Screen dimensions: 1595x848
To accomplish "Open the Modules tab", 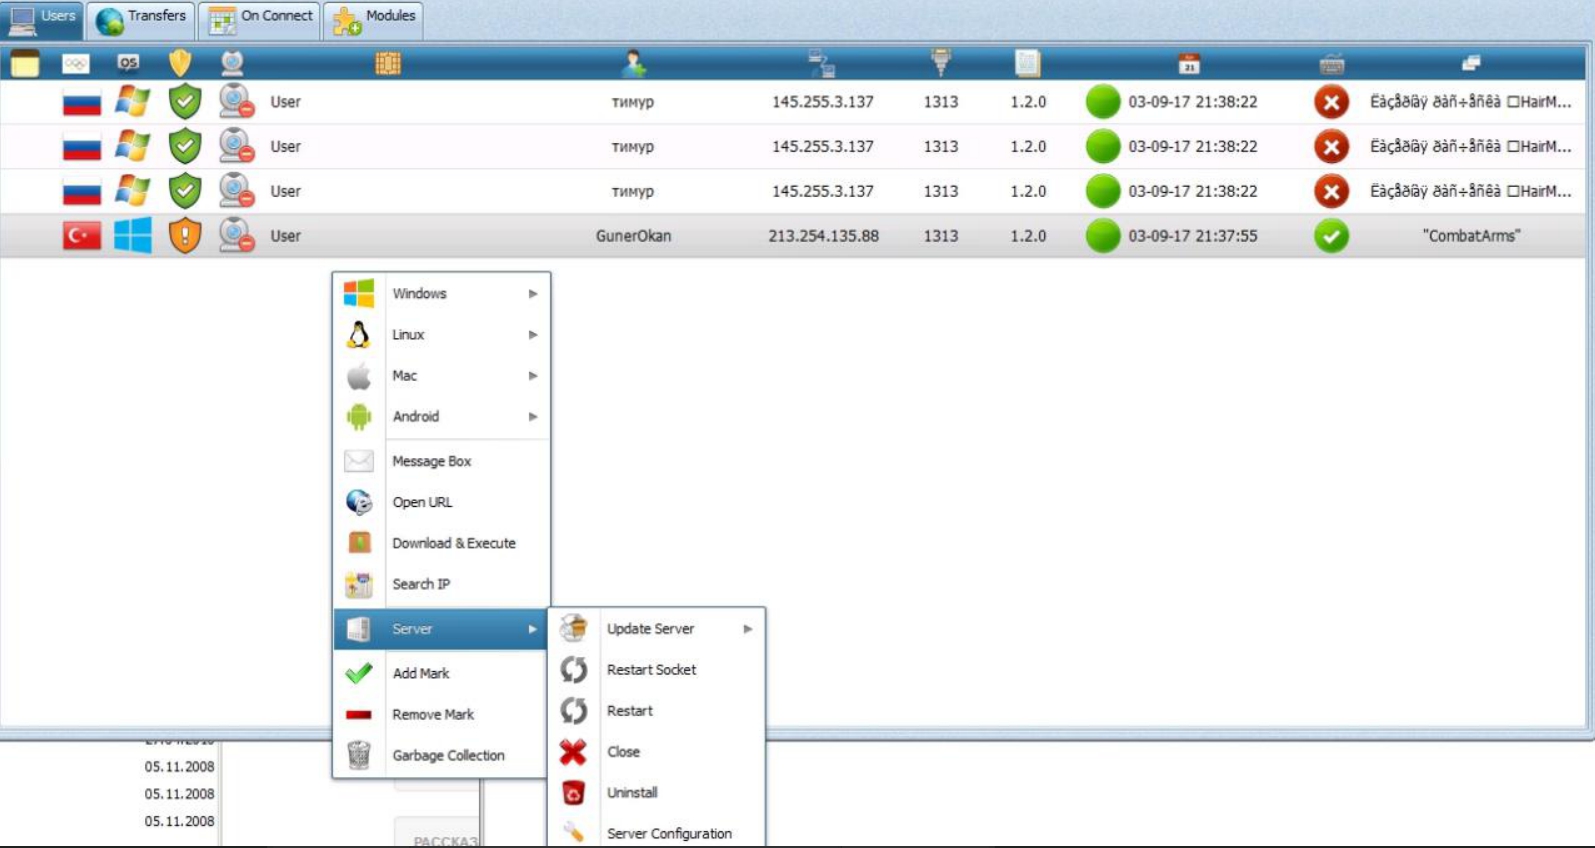I will coord(374,17).
